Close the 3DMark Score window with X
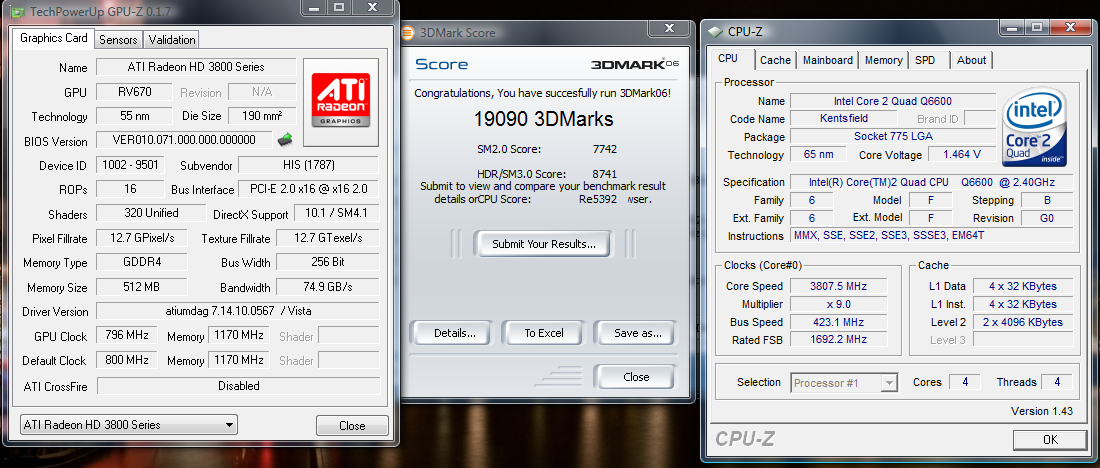This screenshot has width=1100, height=468. point(668,28)
